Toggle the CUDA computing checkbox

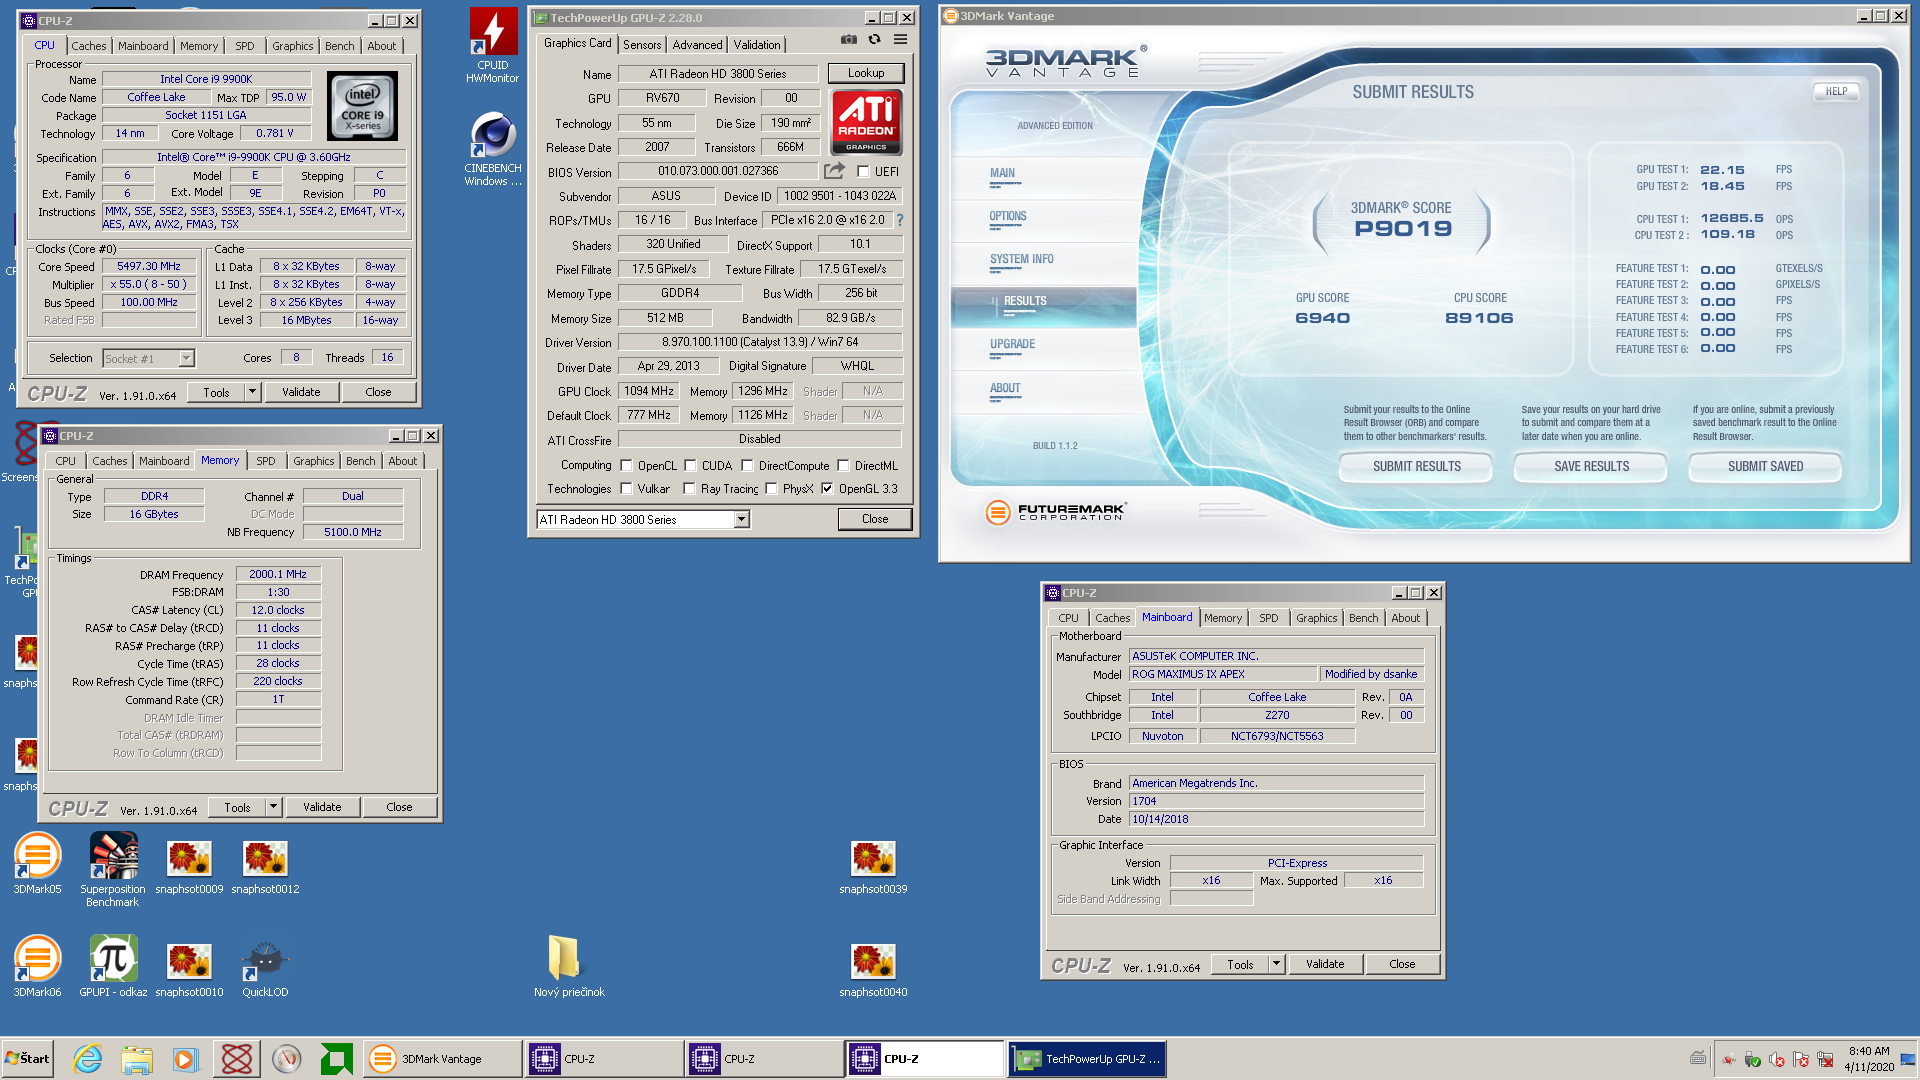pyautogui.click(x=690, y=465)
